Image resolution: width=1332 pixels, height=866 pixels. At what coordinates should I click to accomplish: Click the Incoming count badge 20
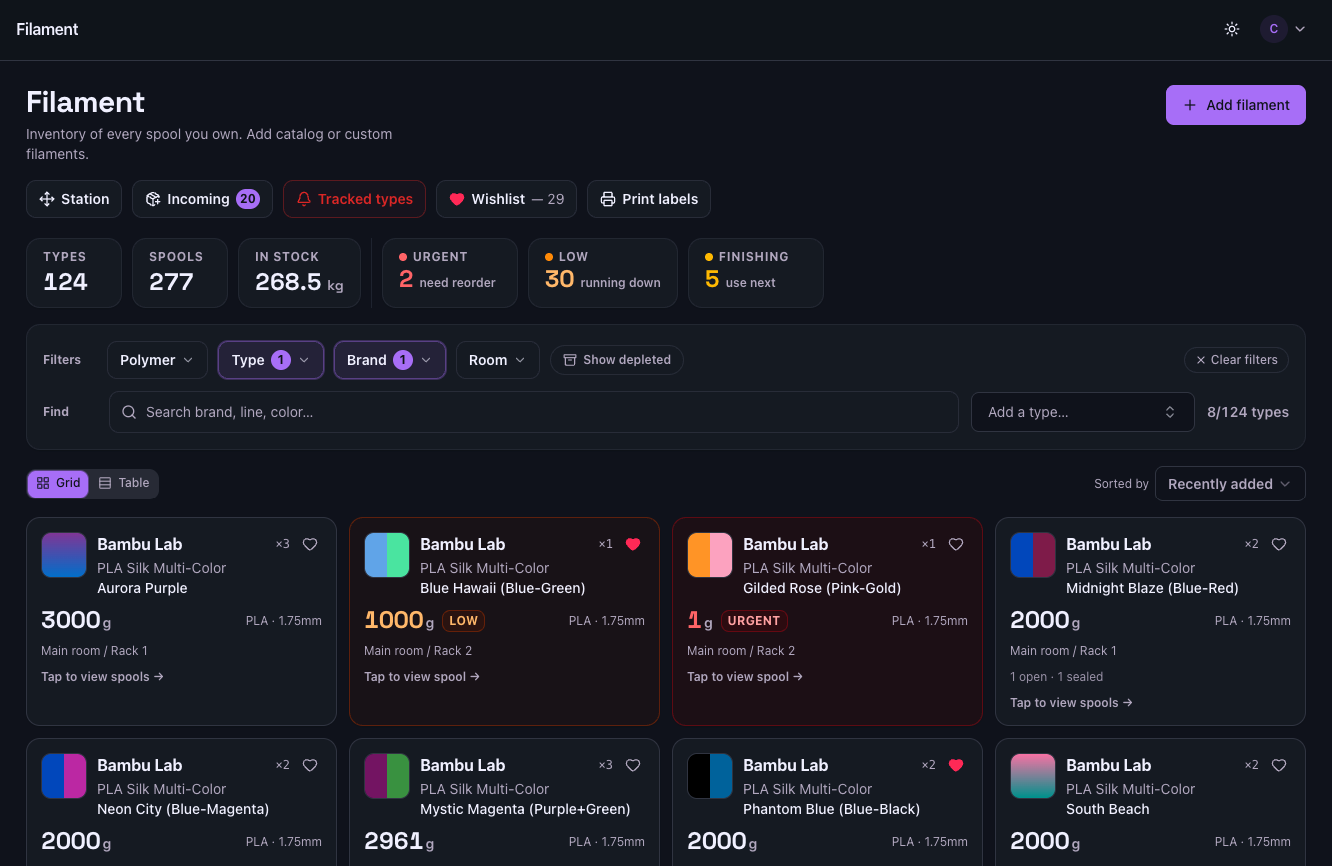point(248,199)
